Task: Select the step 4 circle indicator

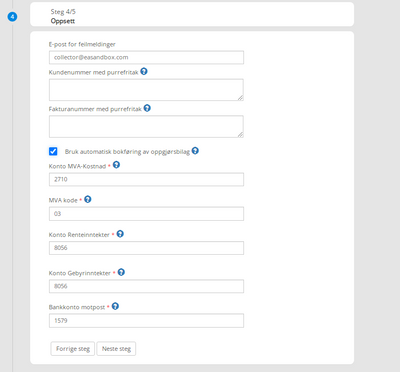Action: pyautogui.click(x=12, y=16)
